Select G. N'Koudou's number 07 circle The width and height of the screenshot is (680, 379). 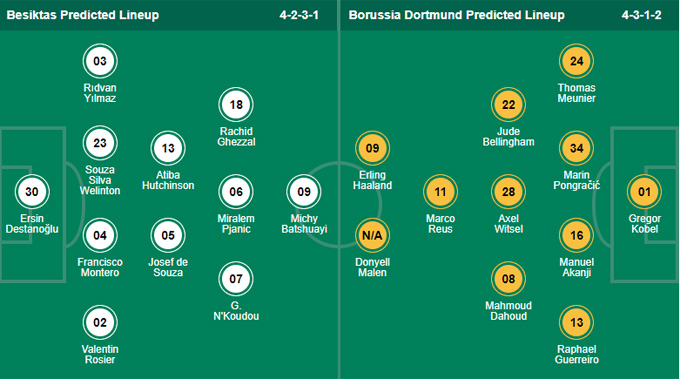click(x=236, y=279)
